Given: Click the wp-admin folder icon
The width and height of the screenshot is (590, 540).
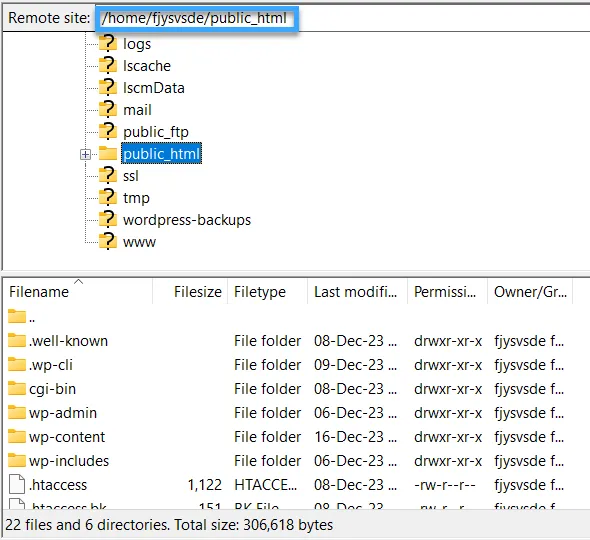Looking at the screenshot, I should [x=17, y=412].
